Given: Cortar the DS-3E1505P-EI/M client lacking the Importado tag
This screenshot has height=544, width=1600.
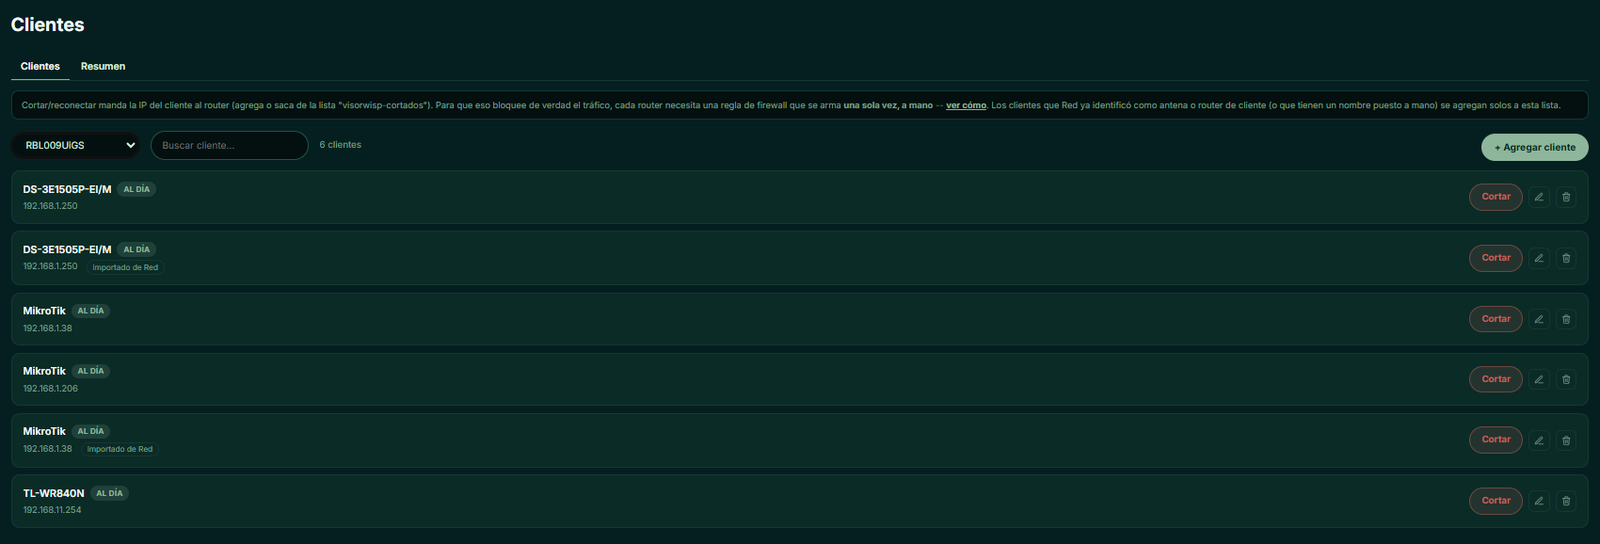Looking at the screenshot, I should (x=1496, y=197).
